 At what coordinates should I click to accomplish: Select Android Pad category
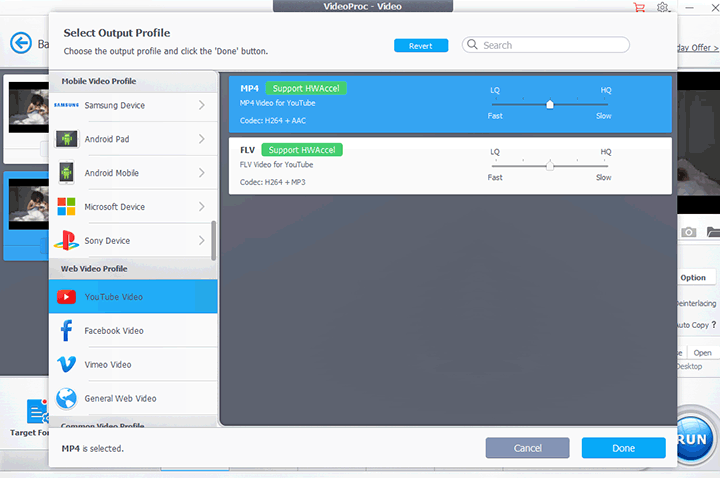133,139
